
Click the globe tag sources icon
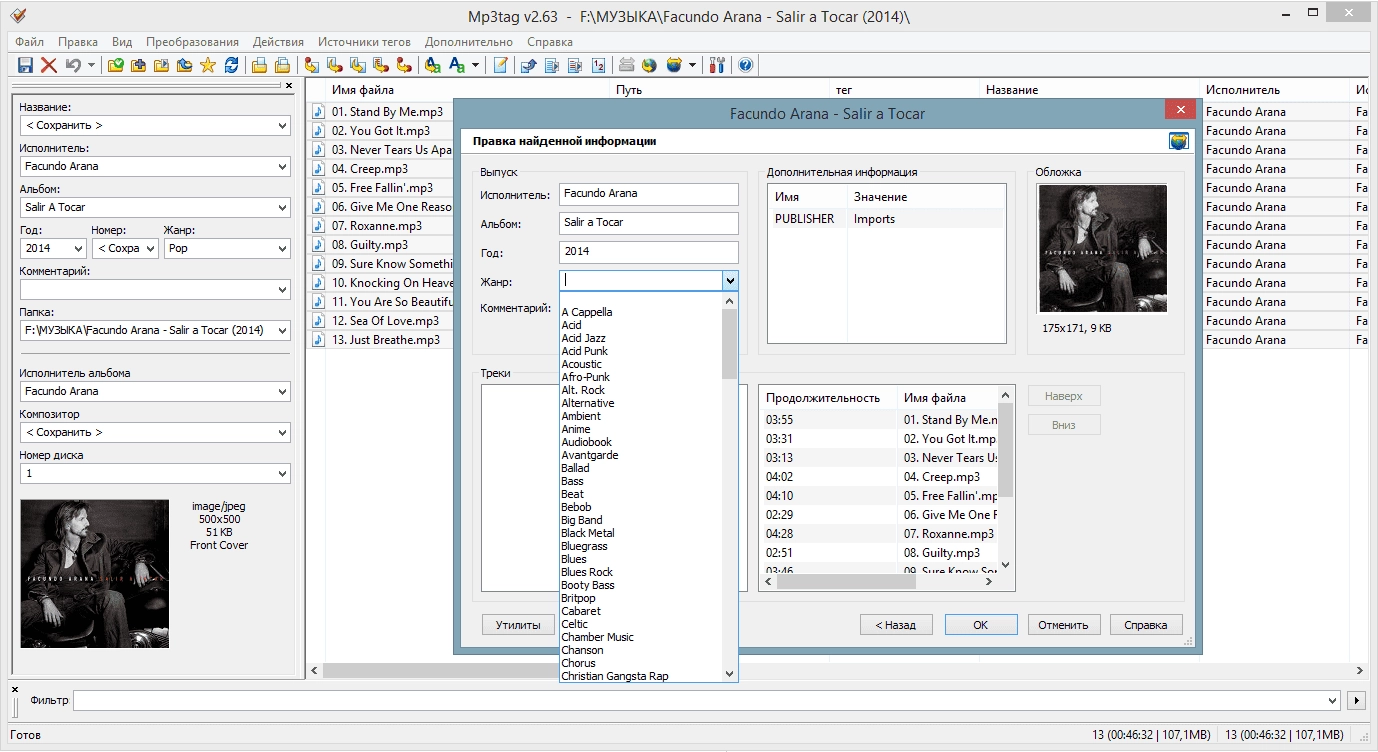[649, 65]
